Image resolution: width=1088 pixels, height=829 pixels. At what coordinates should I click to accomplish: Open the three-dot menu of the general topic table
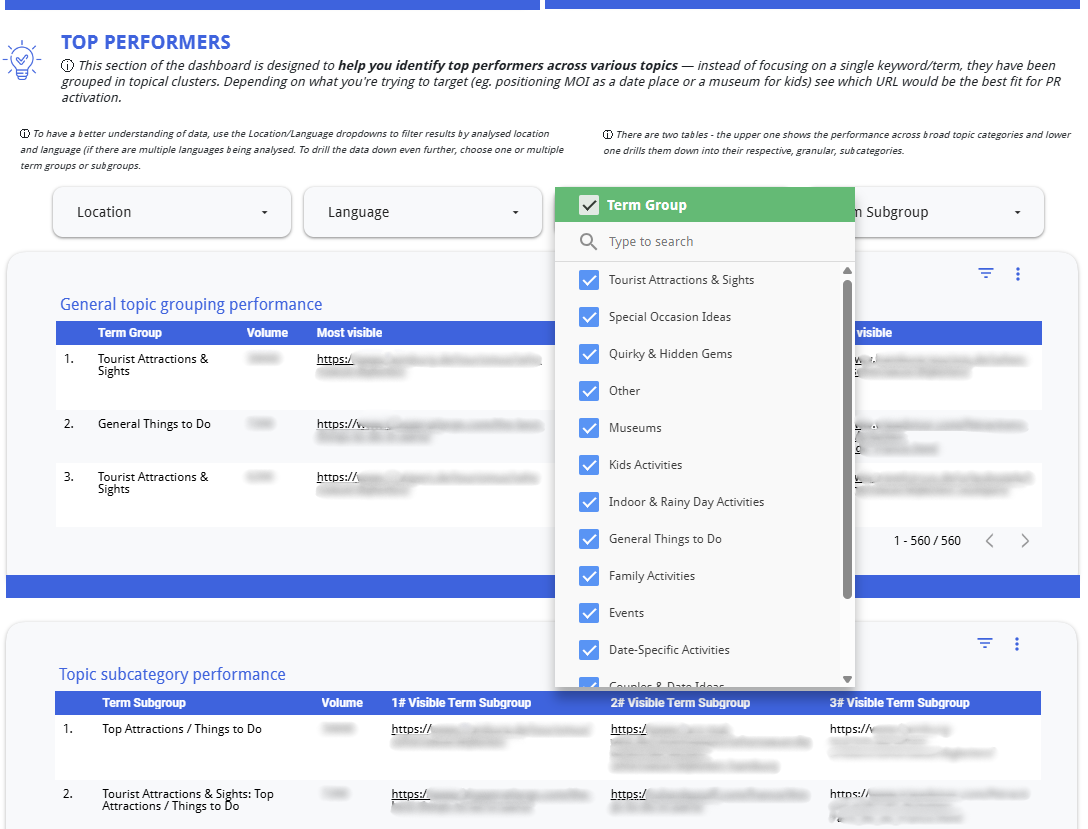1017,273
